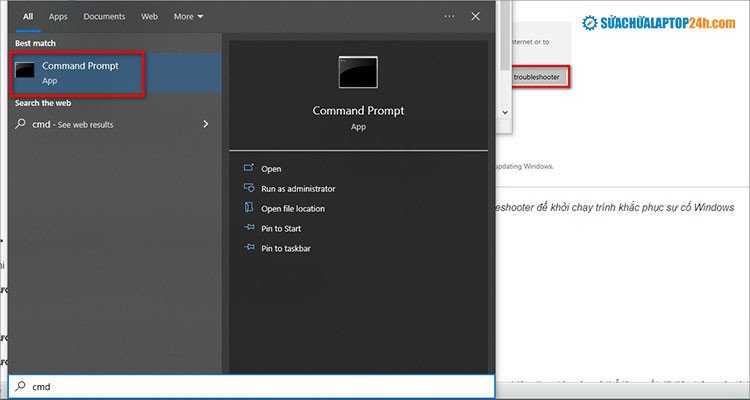This screenshot has width=750, height=400.
Task: Switch to the All search tab
Action: (x=28, y=16)
